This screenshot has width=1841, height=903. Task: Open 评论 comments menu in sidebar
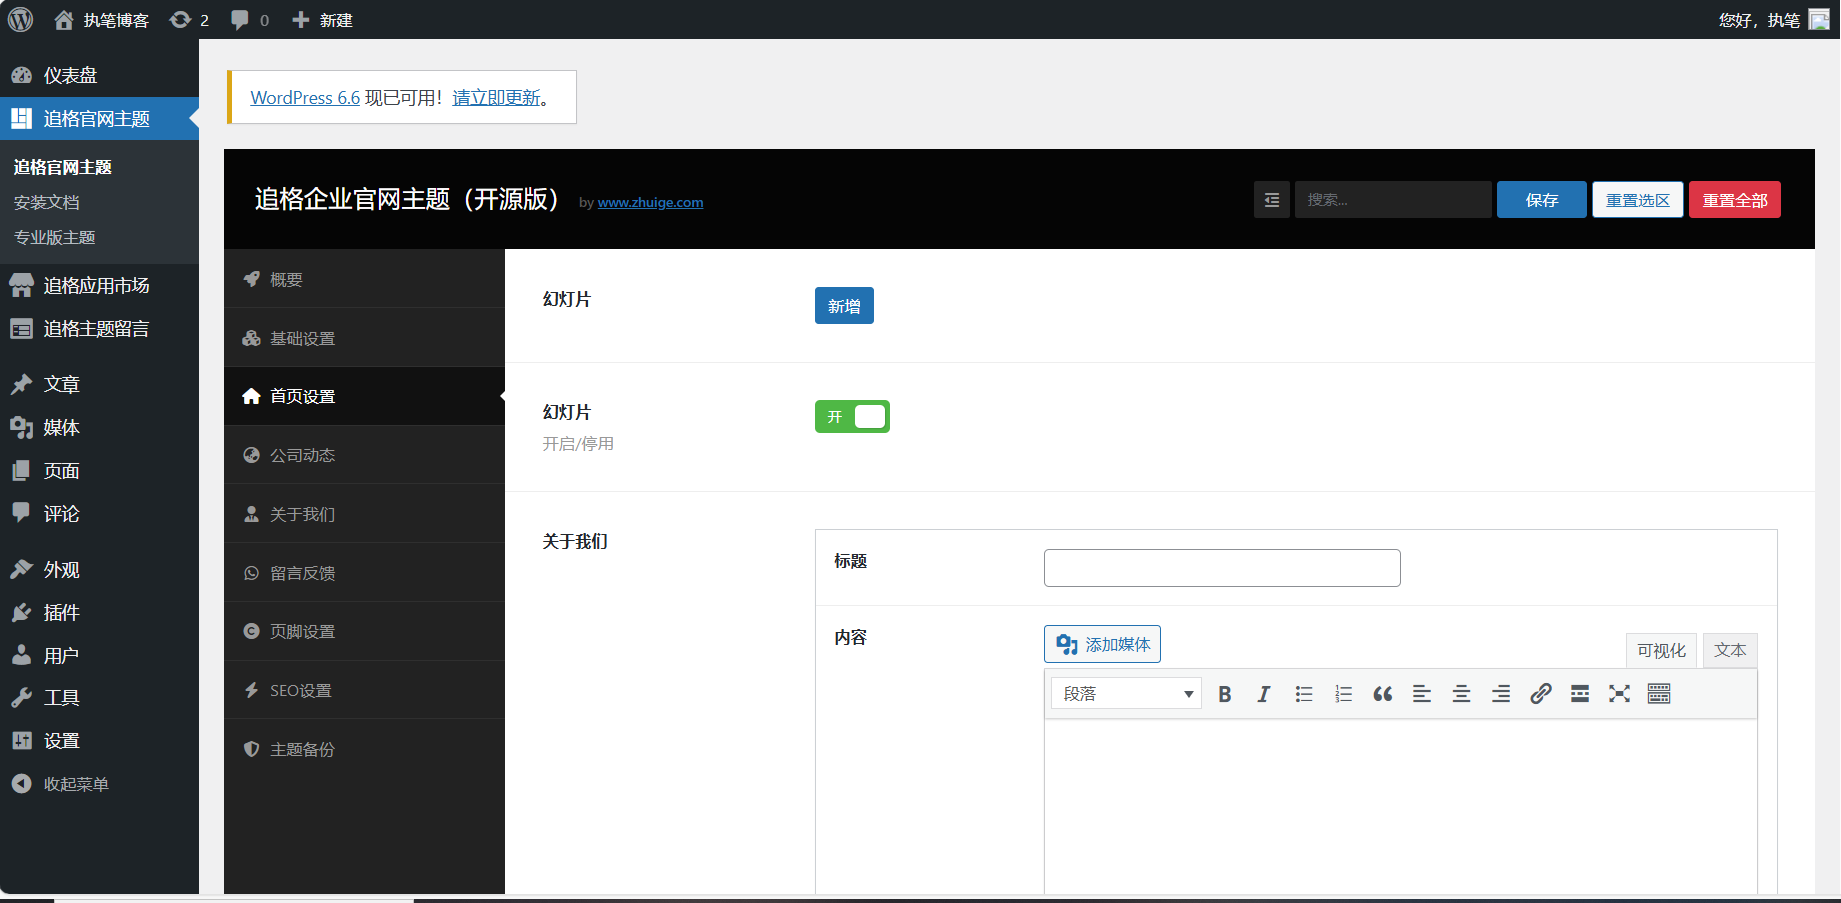point(99,513)
